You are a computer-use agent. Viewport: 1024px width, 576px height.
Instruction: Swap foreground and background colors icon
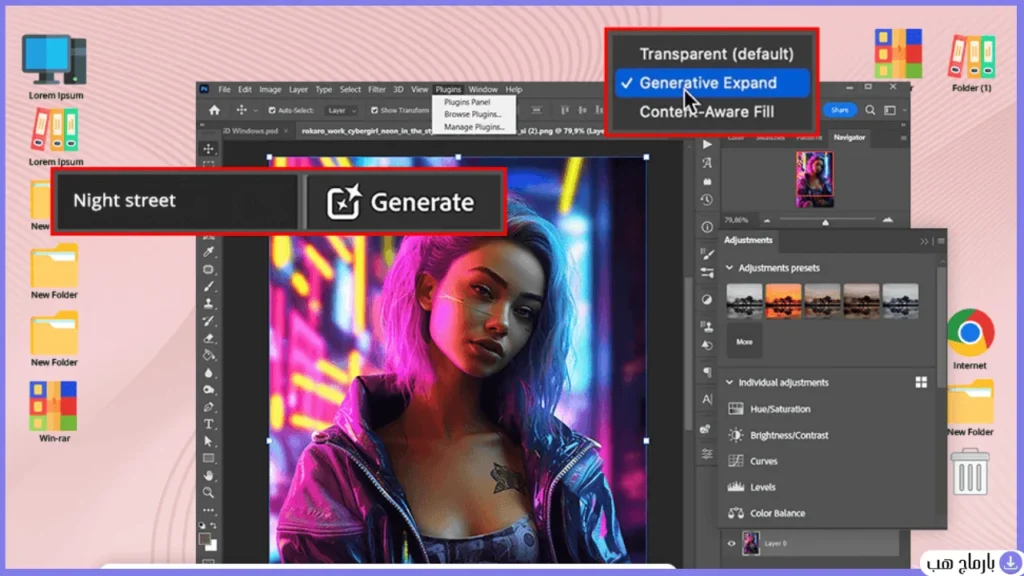[x=214, y=525]
